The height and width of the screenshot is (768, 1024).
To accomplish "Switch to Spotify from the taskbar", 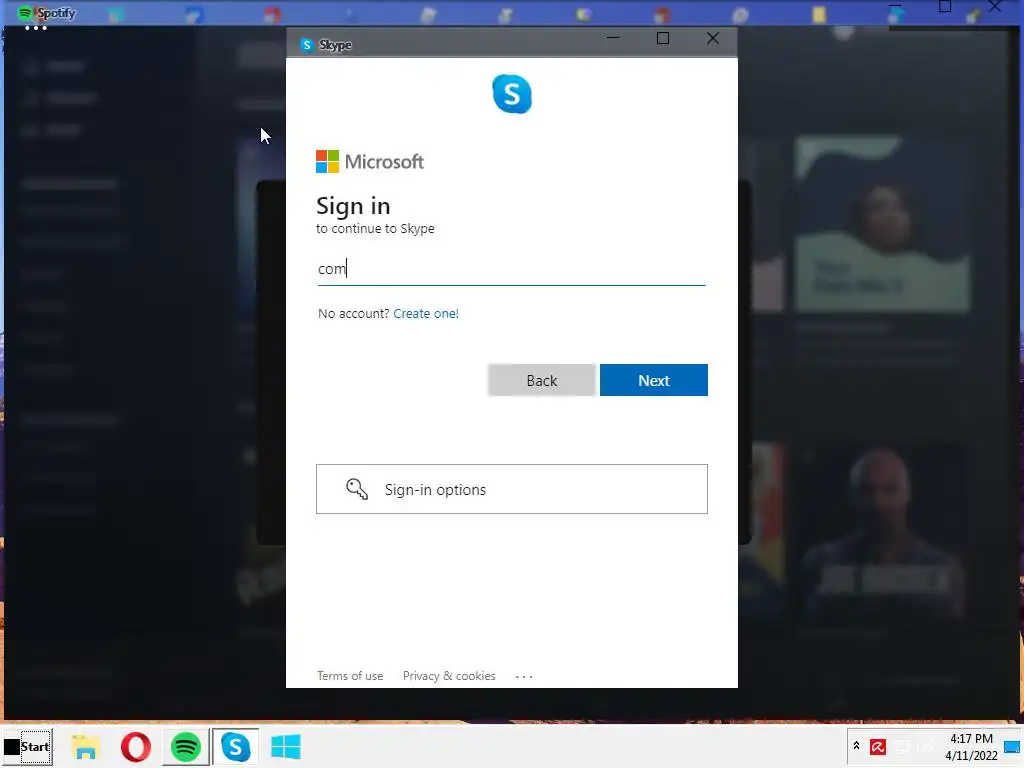I will [185, 747].
